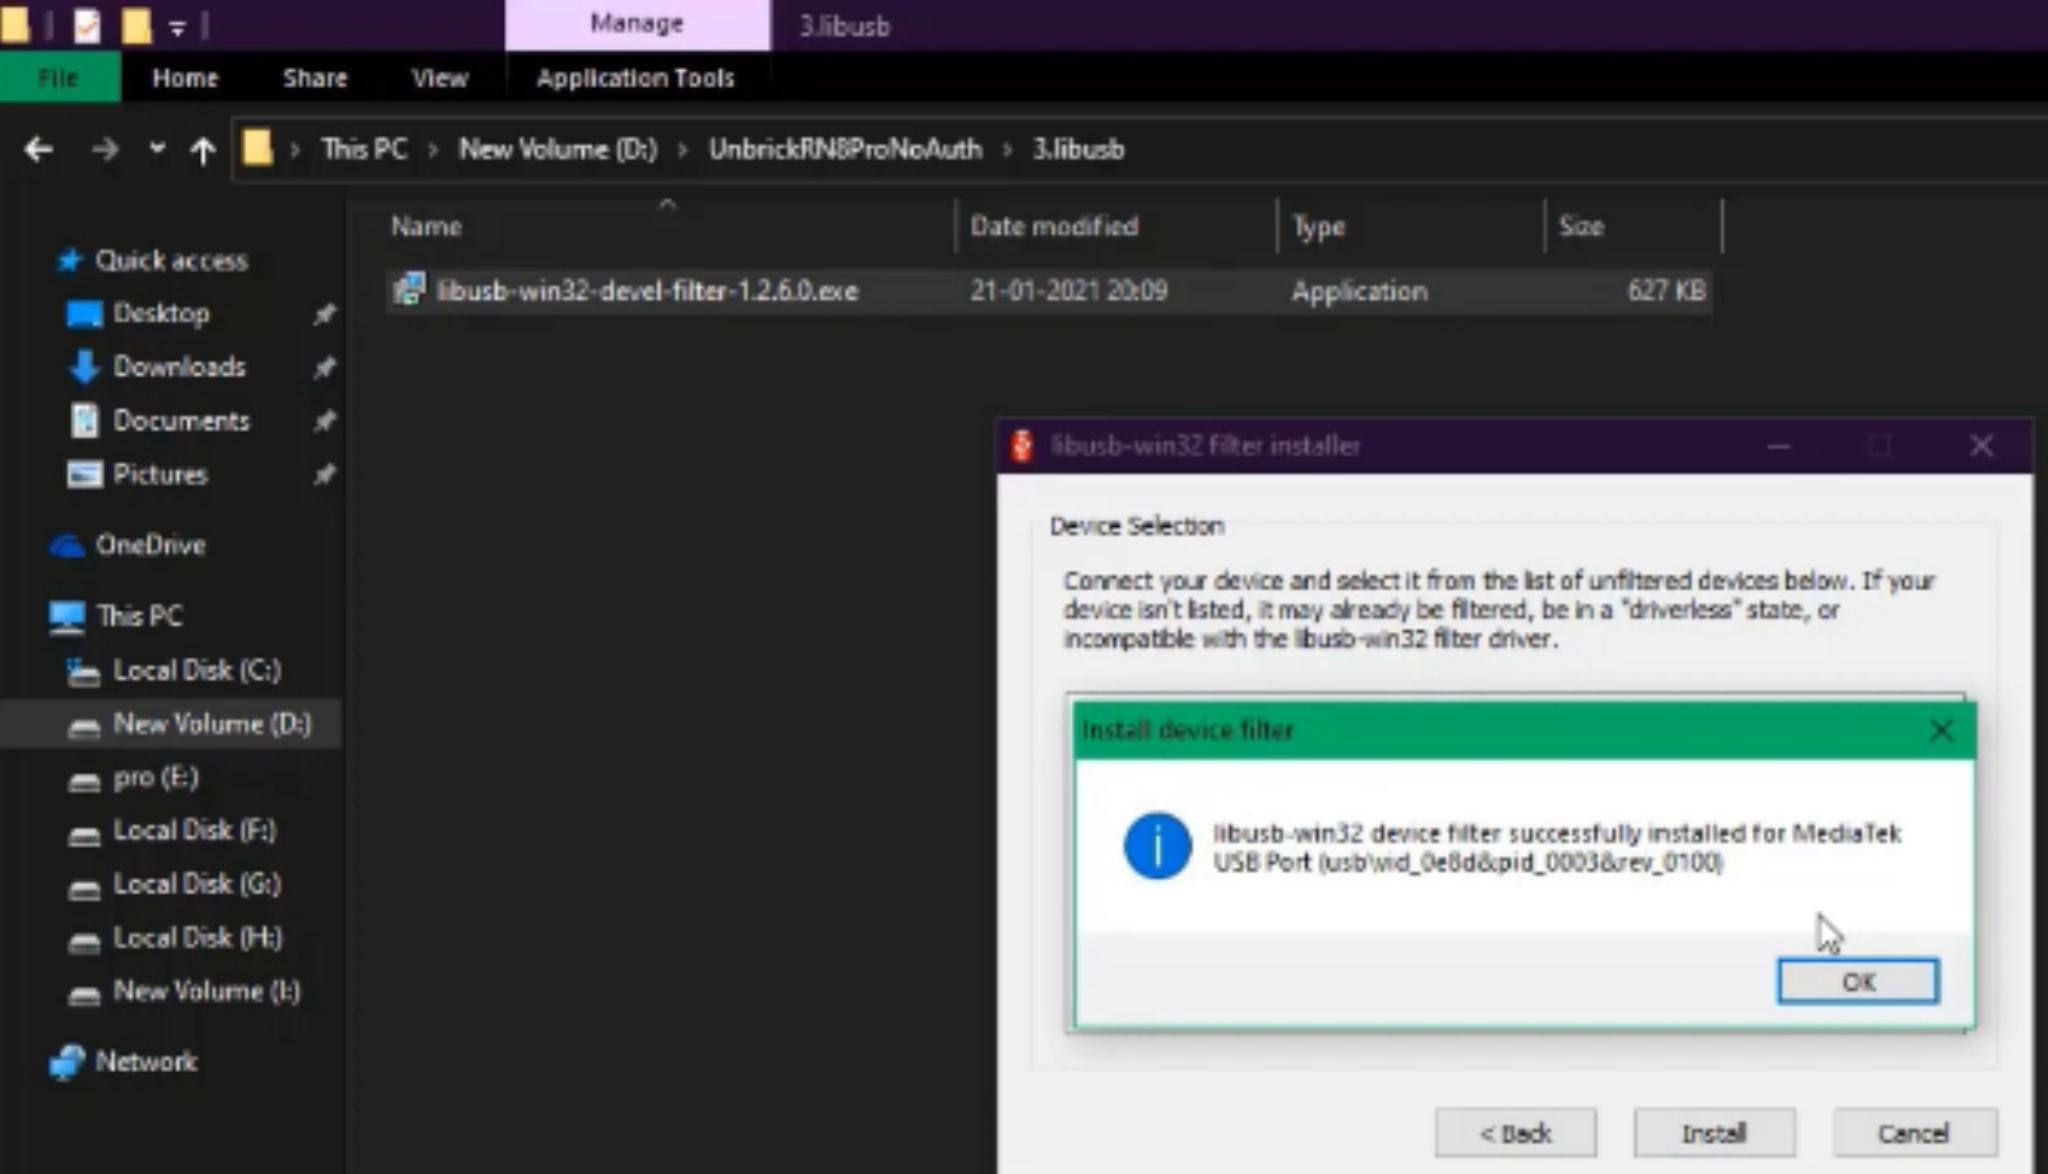Viewport: 2048px width, 1174px height.
Task: Open Local Disk (C:) drive
Action: click(196, 670)
